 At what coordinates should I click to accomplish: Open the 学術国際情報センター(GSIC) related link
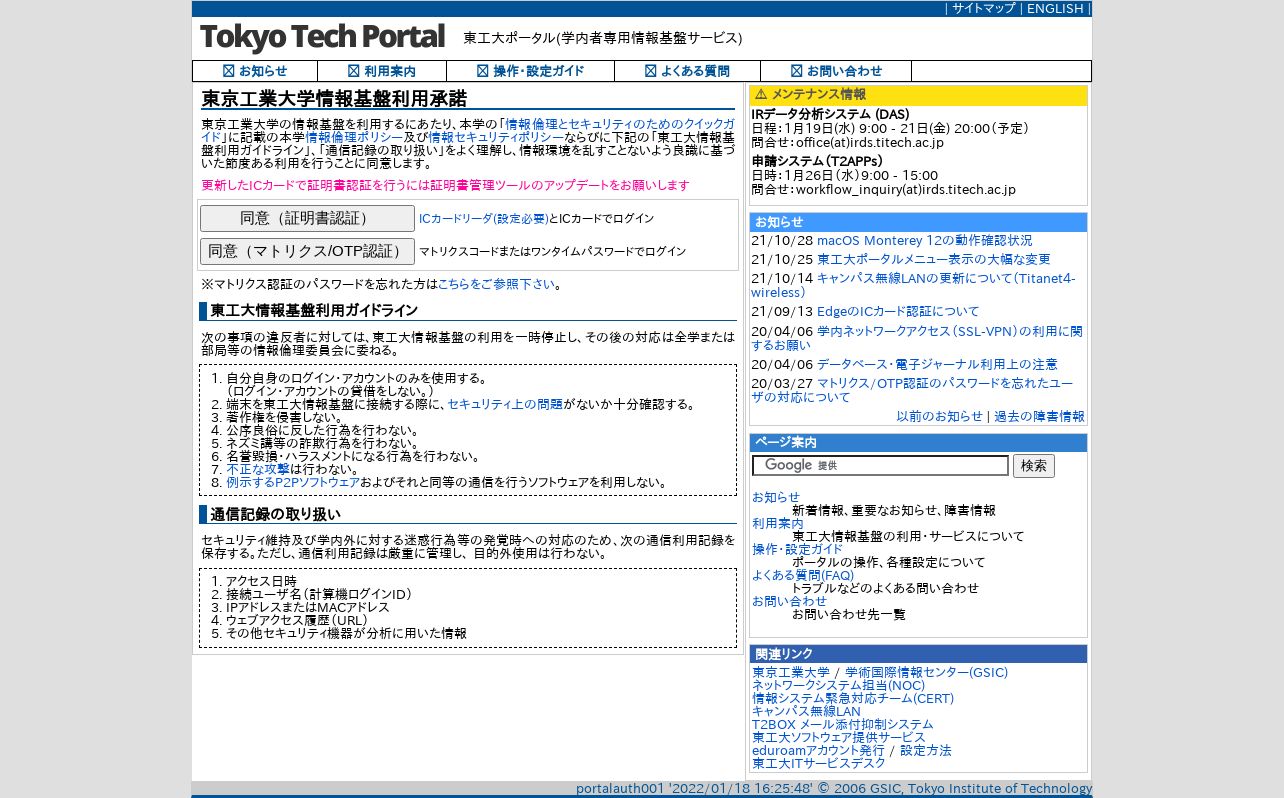[x=926, y=673]
